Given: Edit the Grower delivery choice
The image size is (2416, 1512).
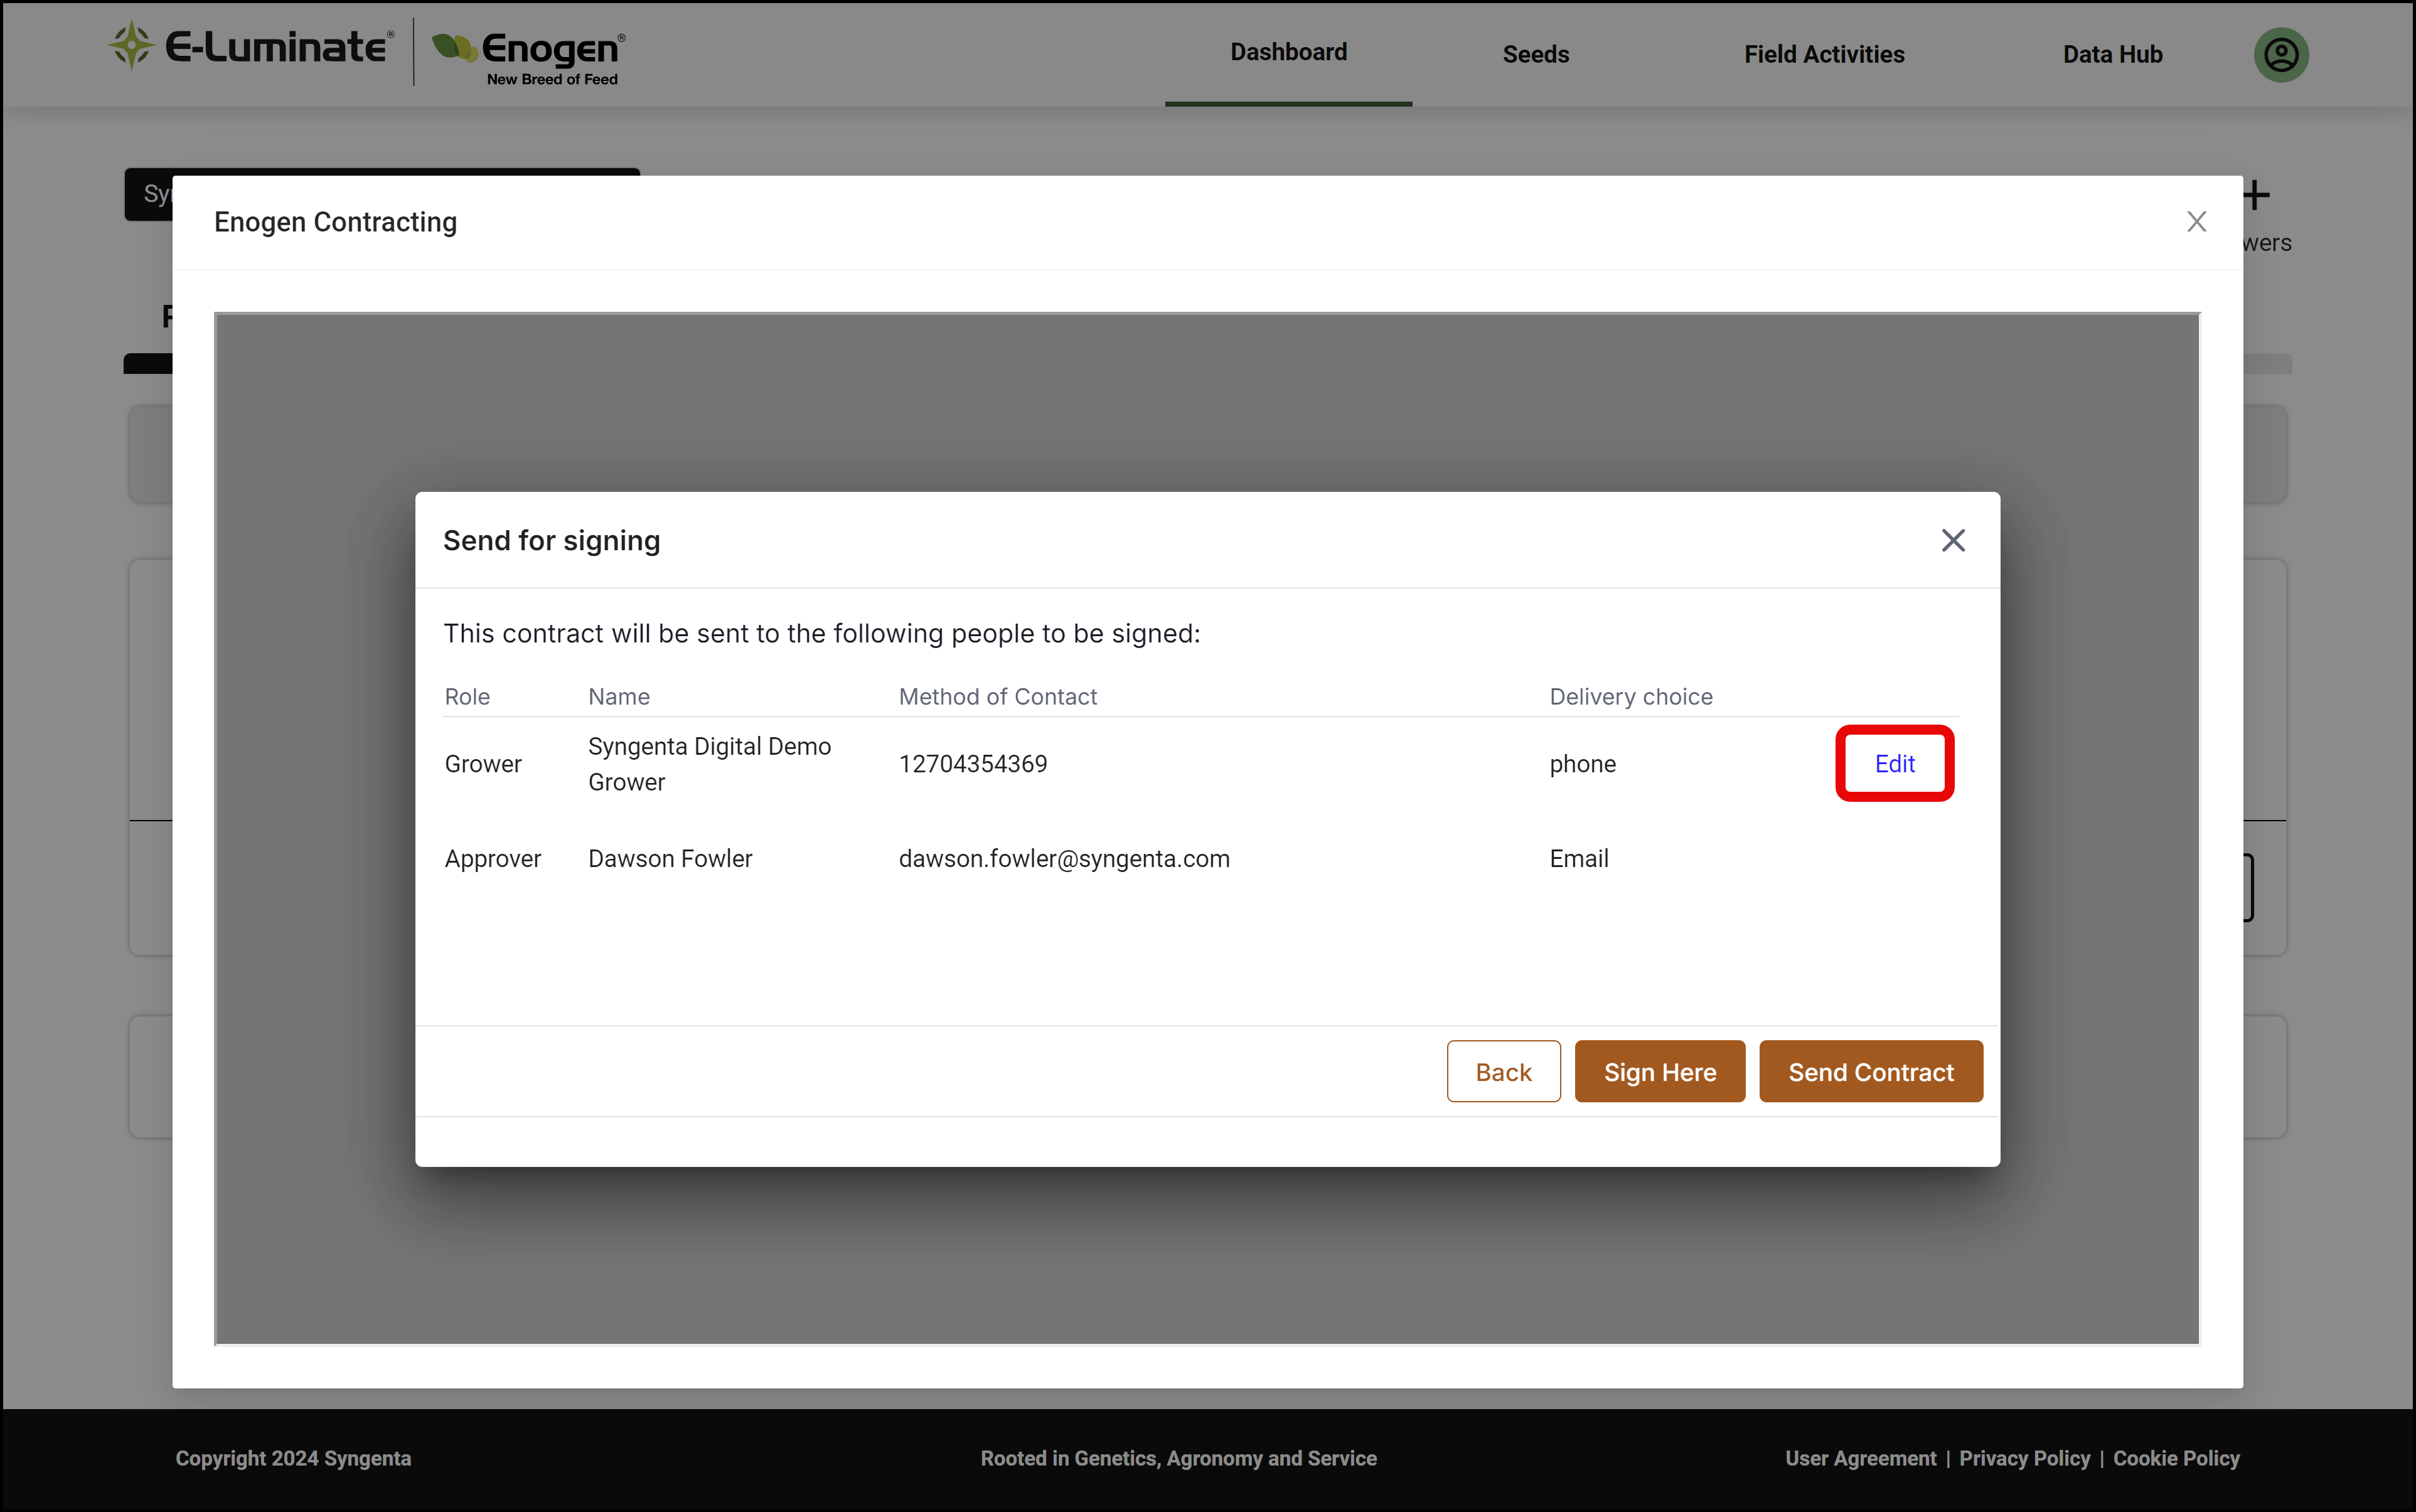Looking at the screenshot, I should click(x=1894, y=763).
